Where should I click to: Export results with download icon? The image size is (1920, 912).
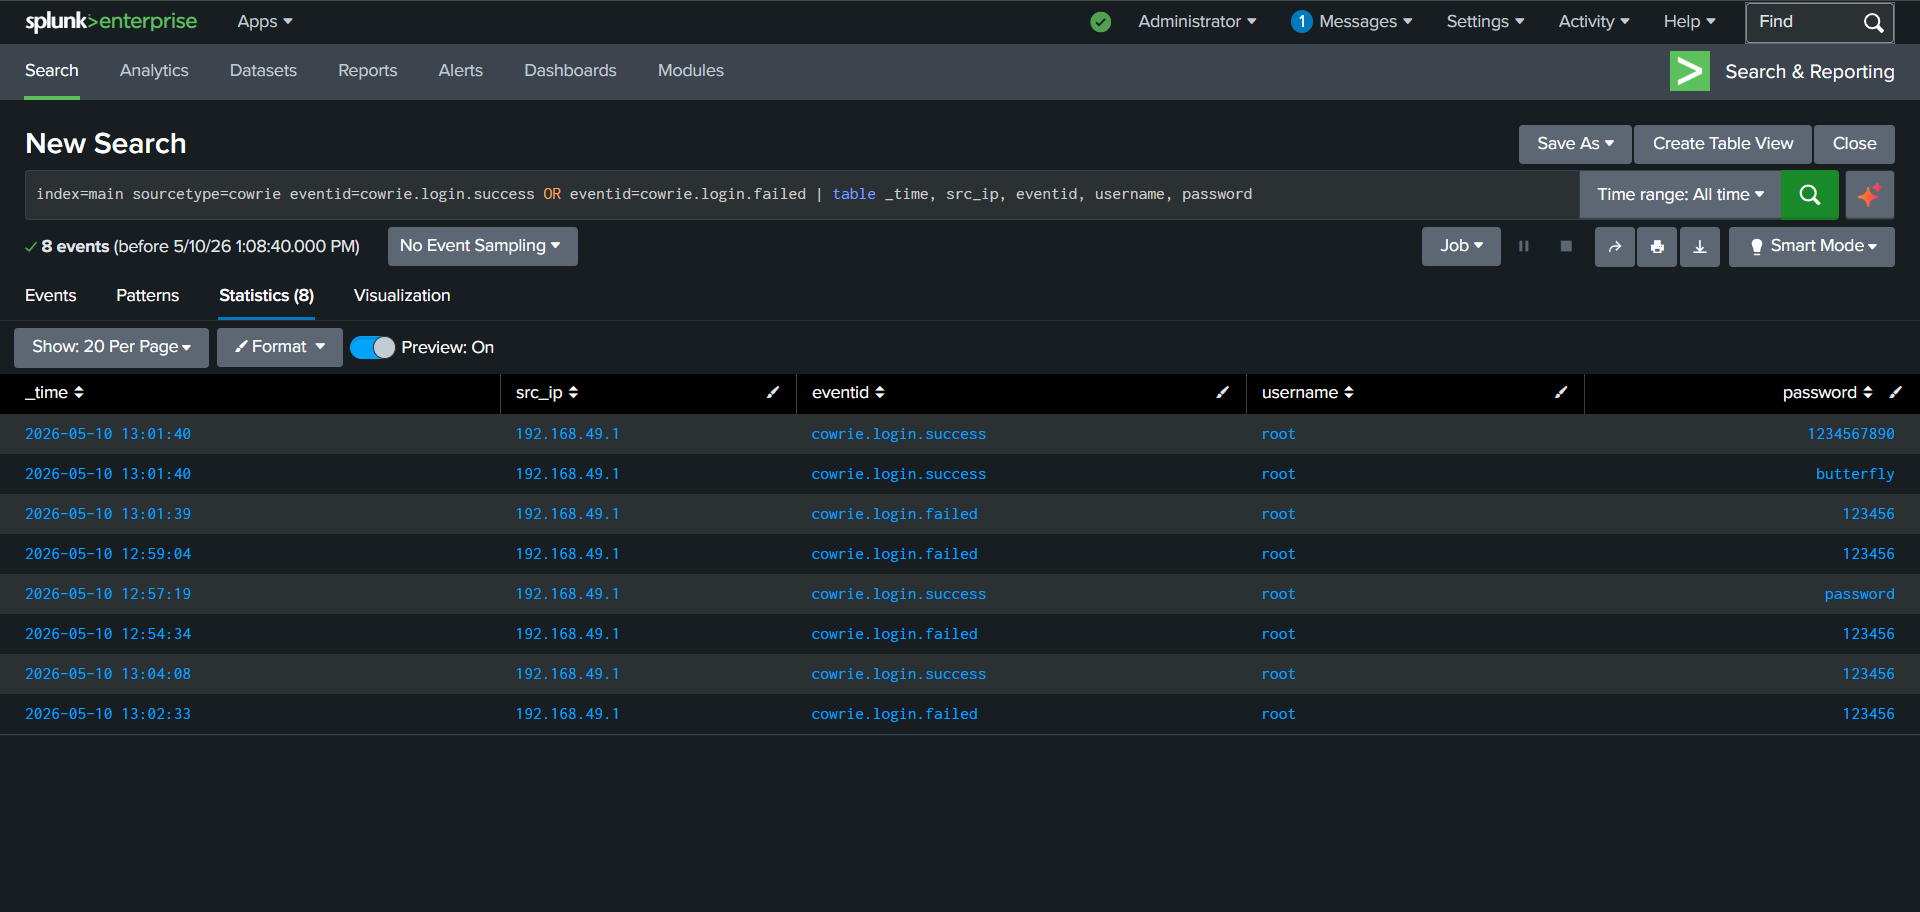tap(1699, 247)
